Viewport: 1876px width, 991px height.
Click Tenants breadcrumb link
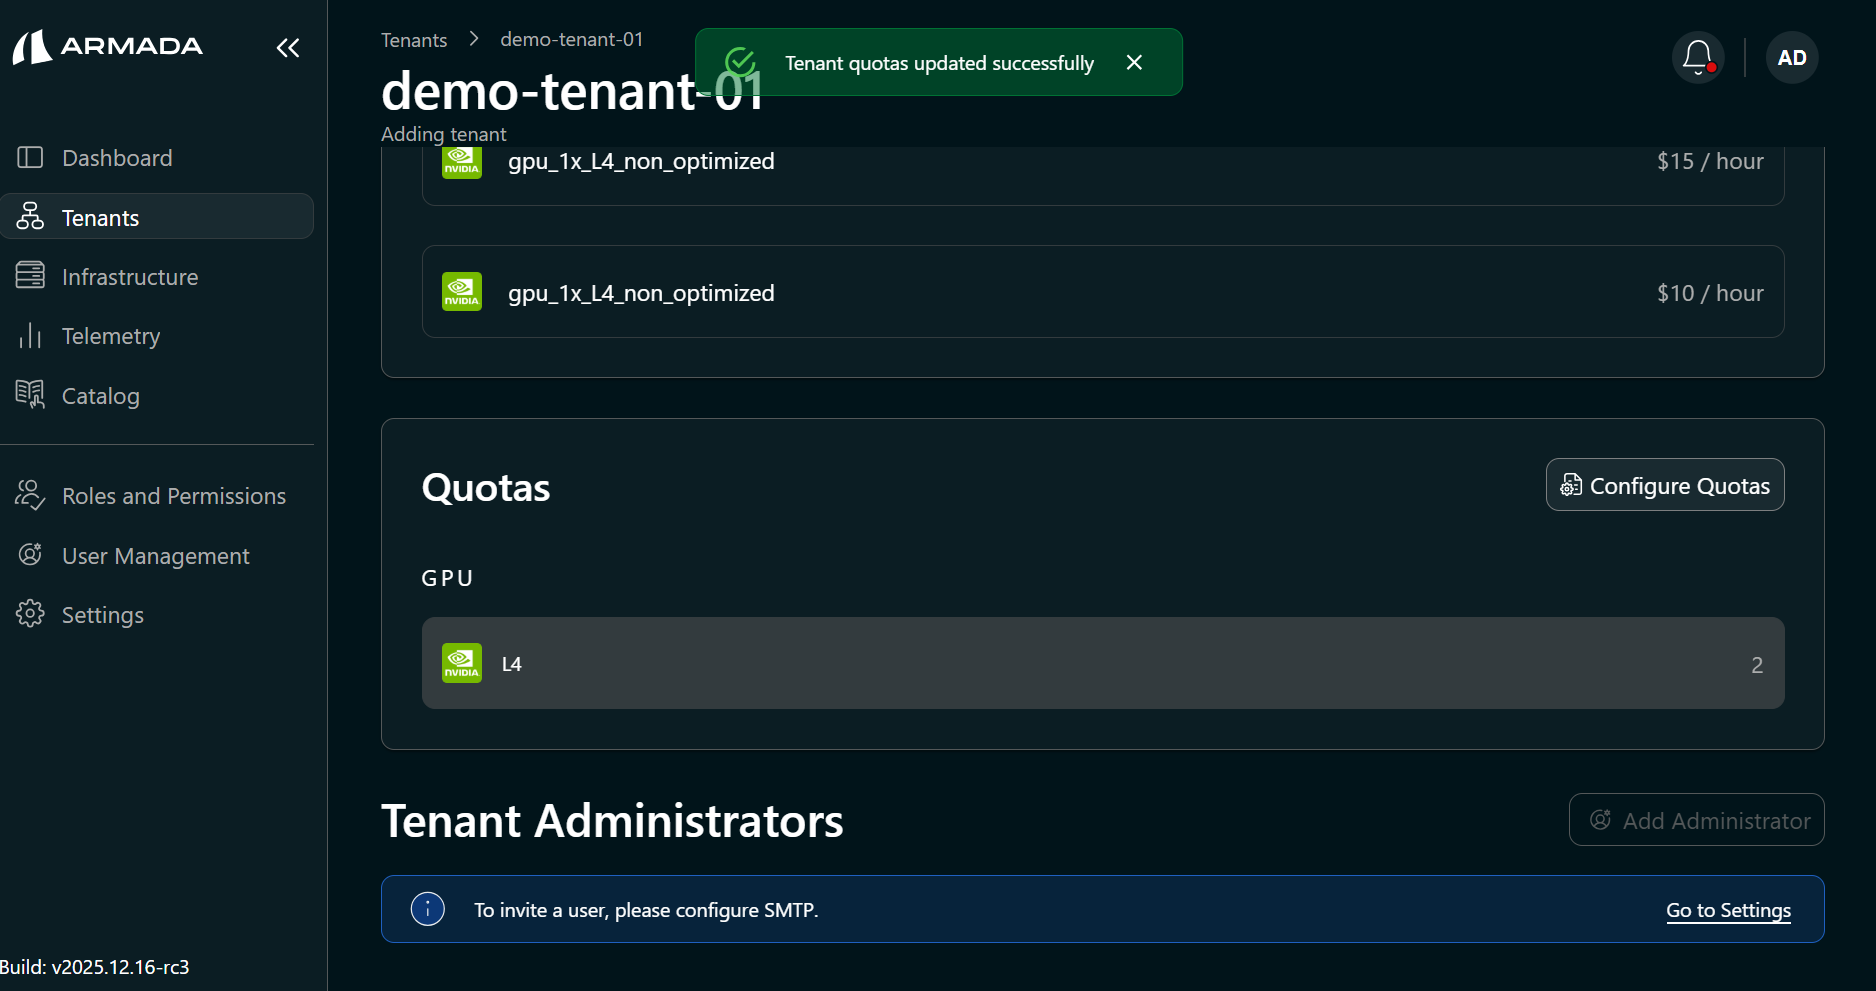point(413,40)
